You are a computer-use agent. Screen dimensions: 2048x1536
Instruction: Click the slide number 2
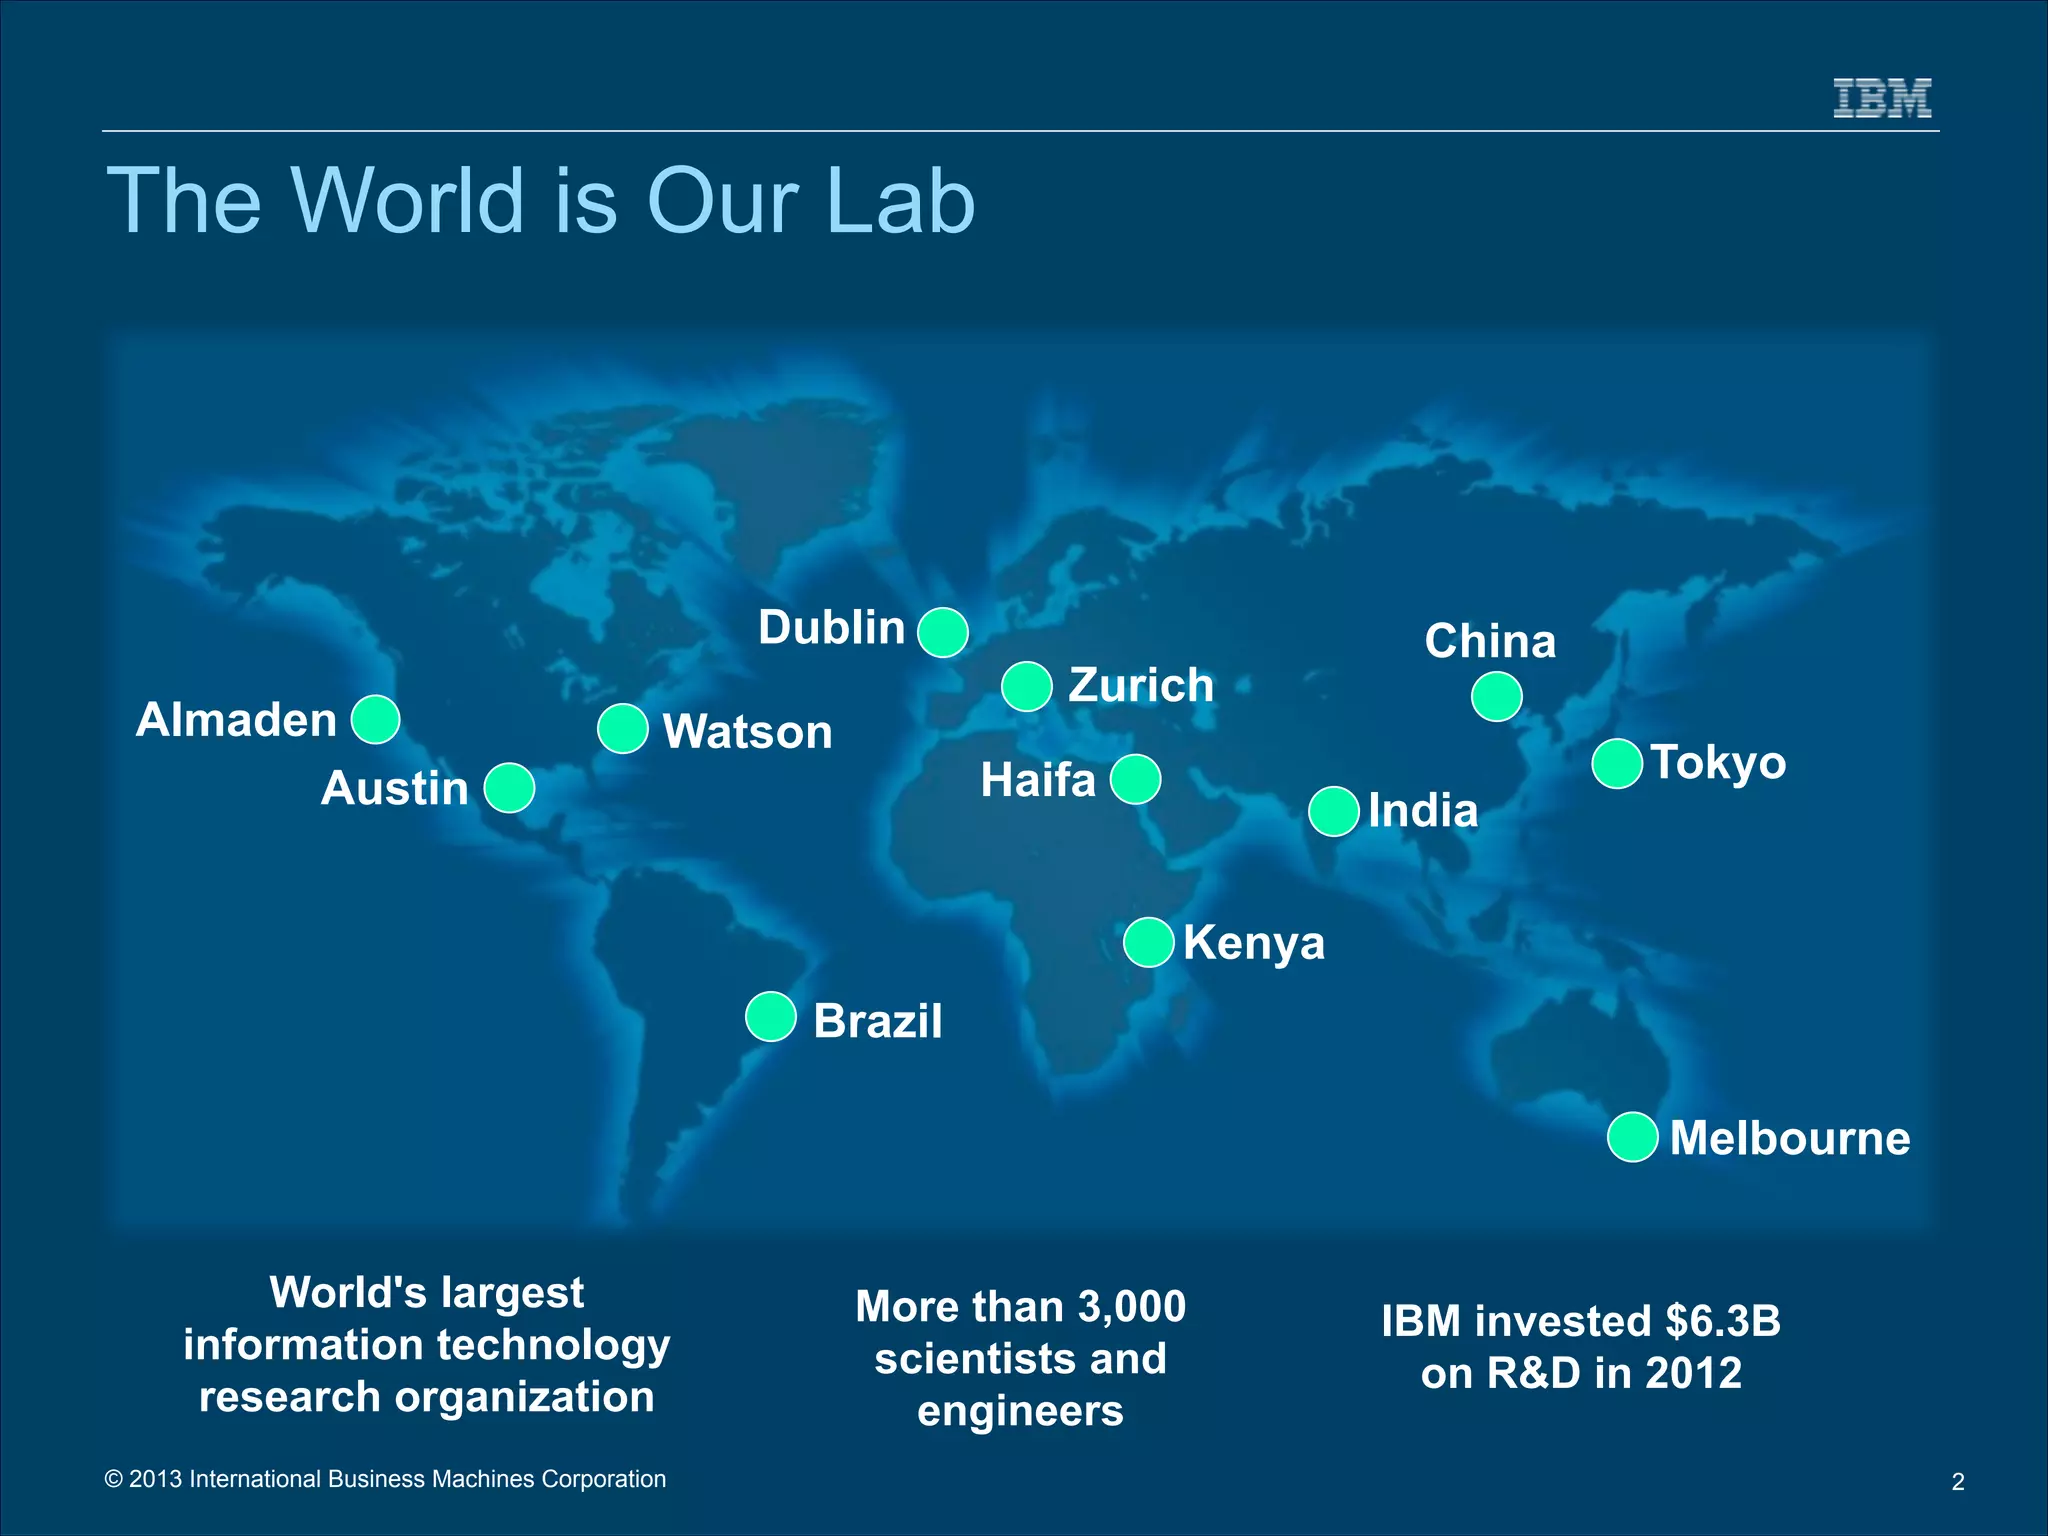1958,1482
